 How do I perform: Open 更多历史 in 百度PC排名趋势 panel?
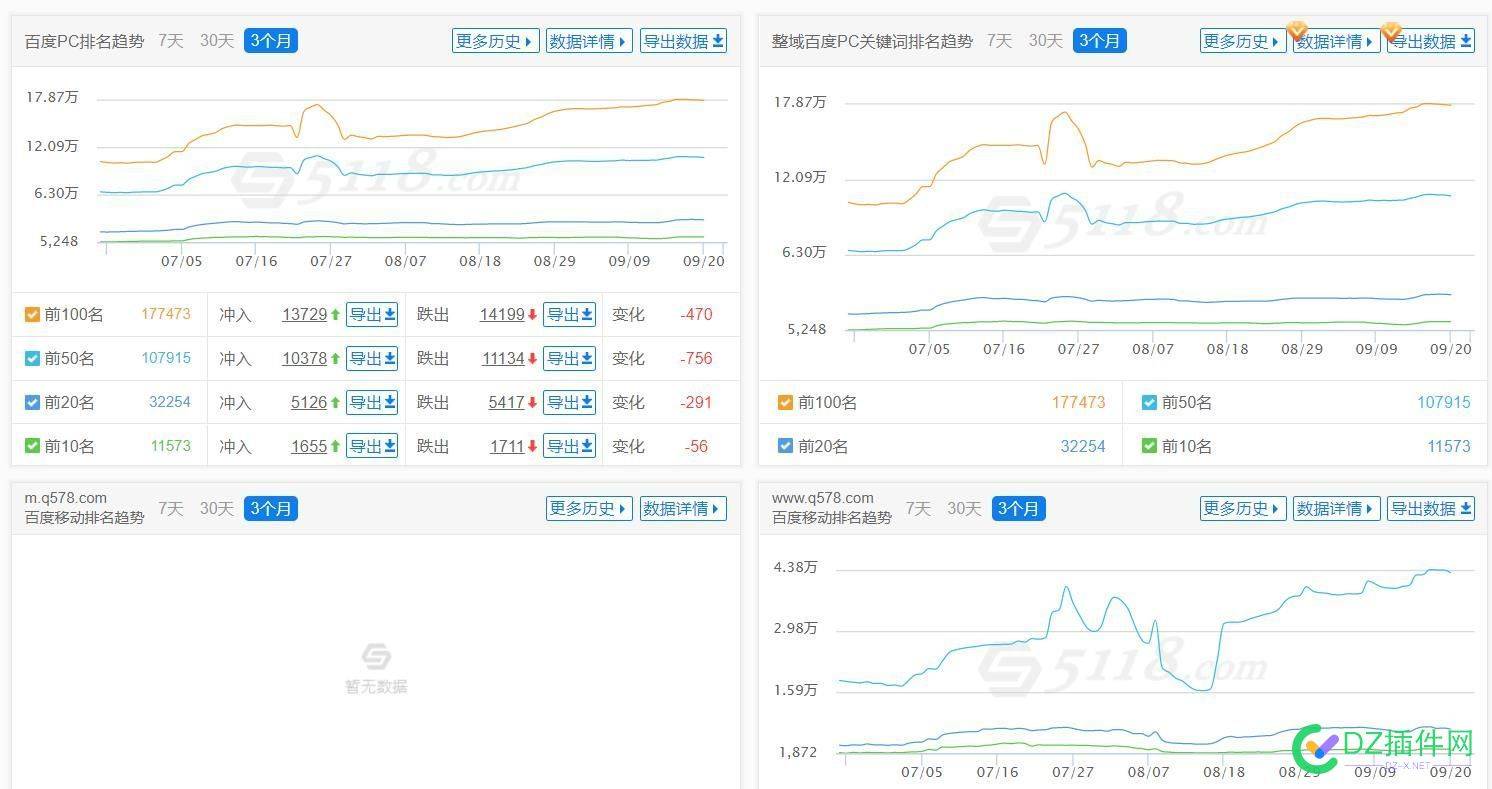coord(496,41)
